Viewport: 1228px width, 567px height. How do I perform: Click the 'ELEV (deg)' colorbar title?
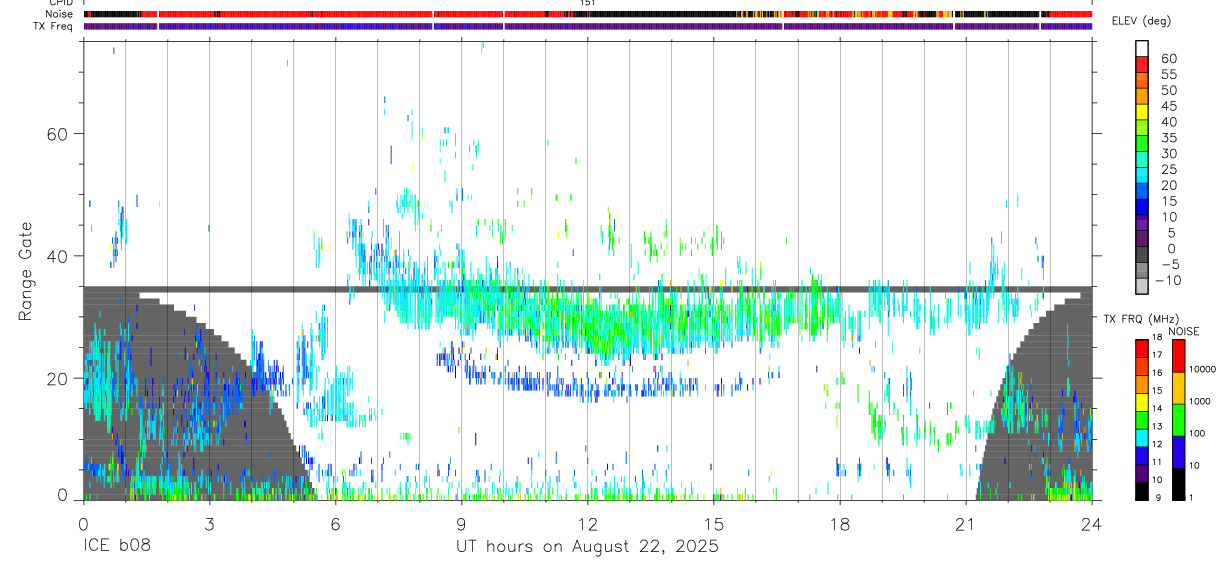tap(1140, 21)
